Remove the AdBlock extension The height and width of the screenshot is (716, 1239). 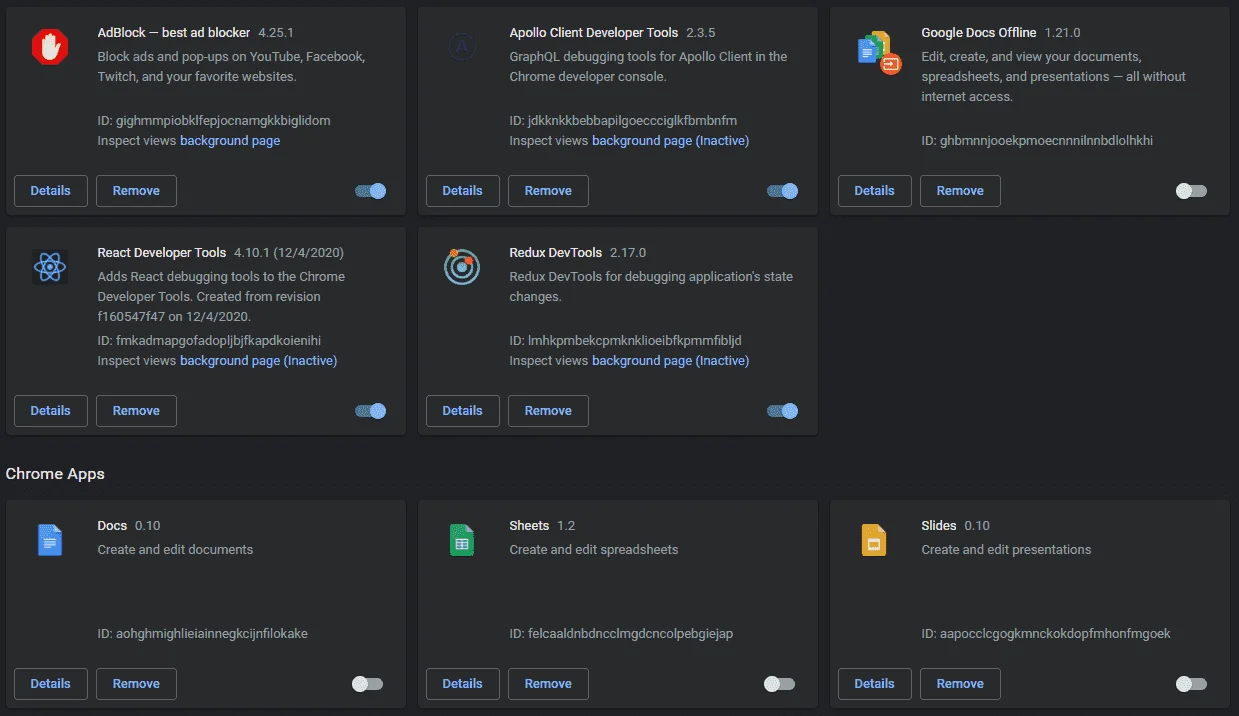tap(136, 191)
